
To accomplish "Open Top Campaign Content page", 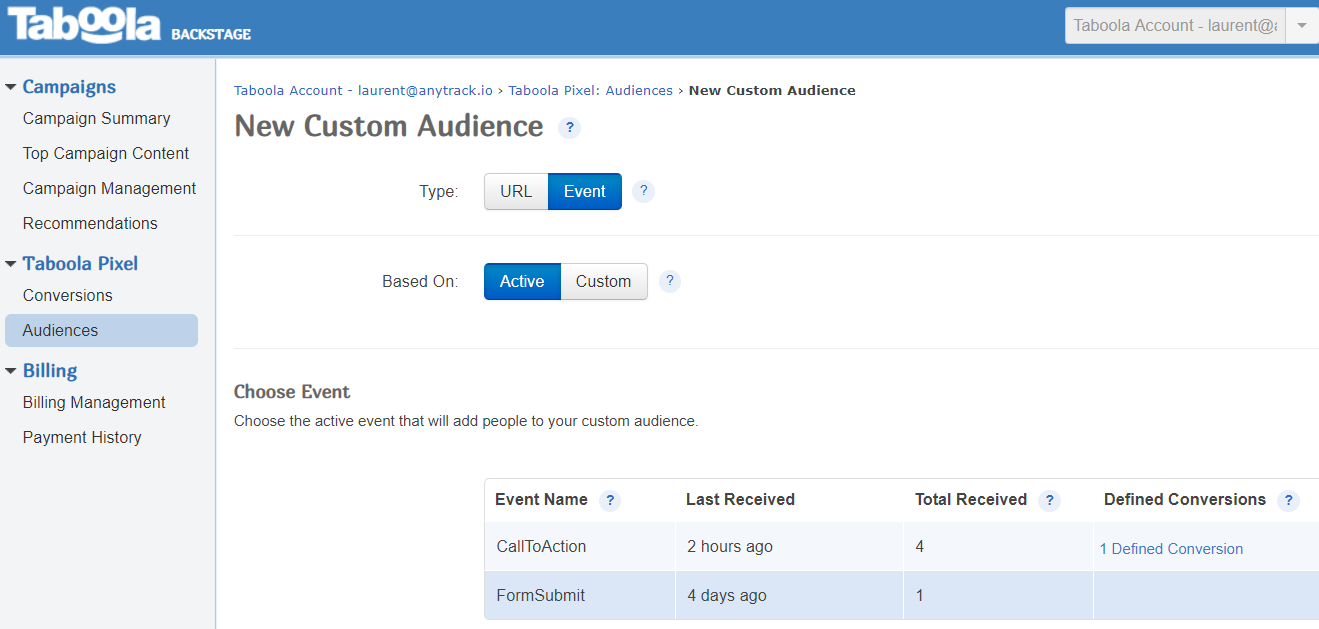I will coord(106,153).
